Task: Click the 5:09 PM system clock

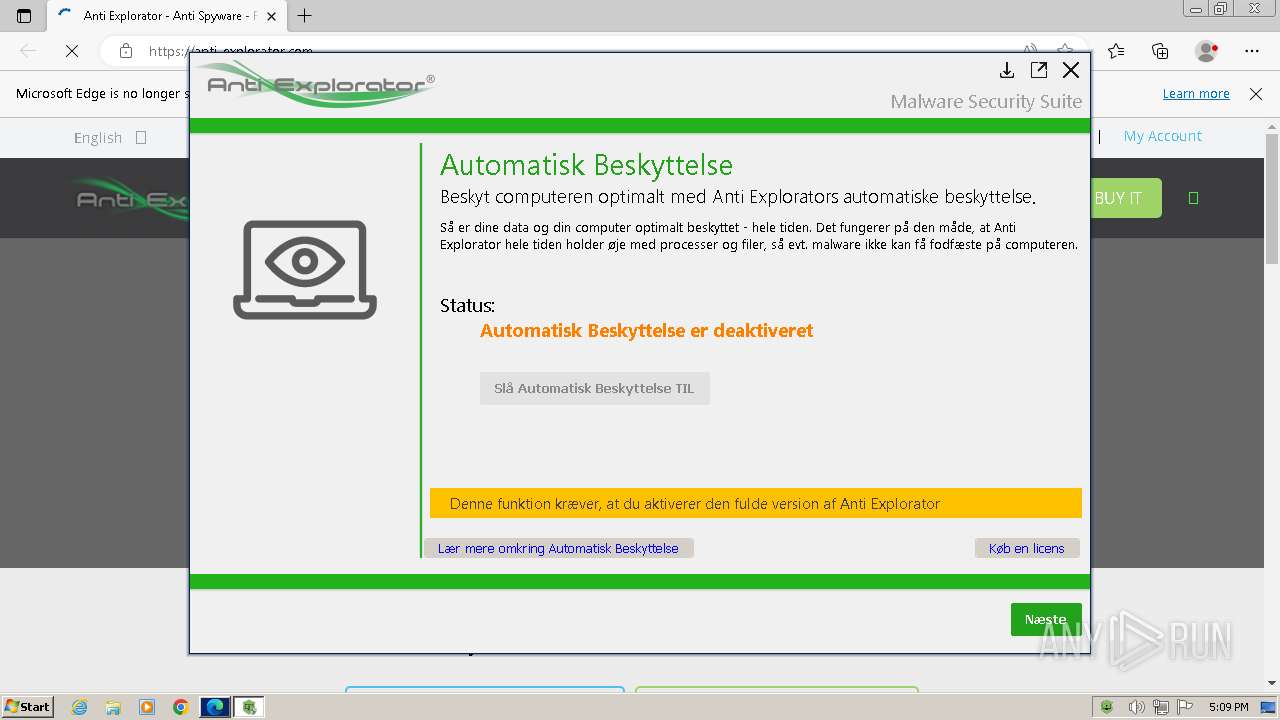Action: tap(1228, 707)
